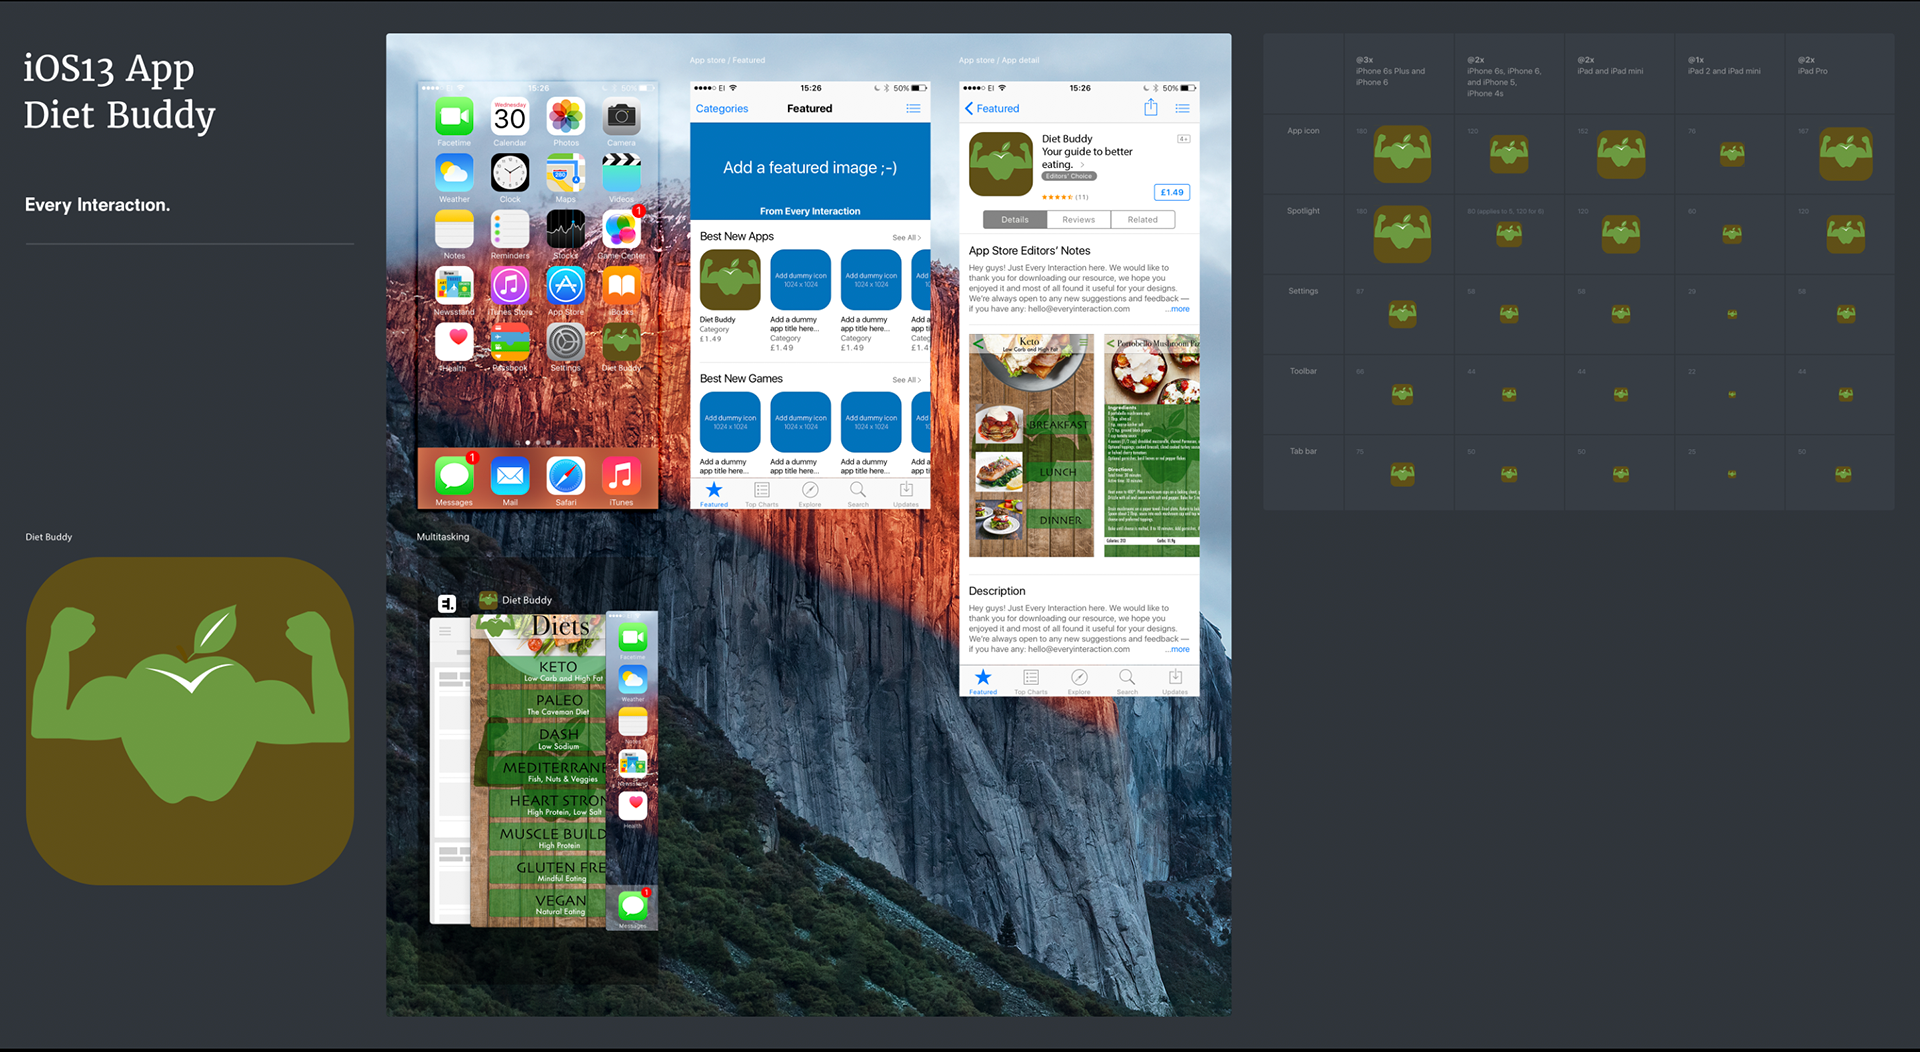This screenshot has height=1052, width=1920.
Task: Select Explore tab in Featured screen
Action: pyautogui.click(x=810, y=494)
